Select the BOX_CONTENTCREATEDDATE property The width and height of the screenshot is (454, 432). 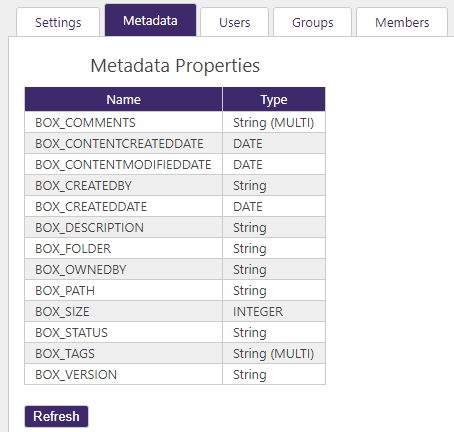click(x=119, y=144)
